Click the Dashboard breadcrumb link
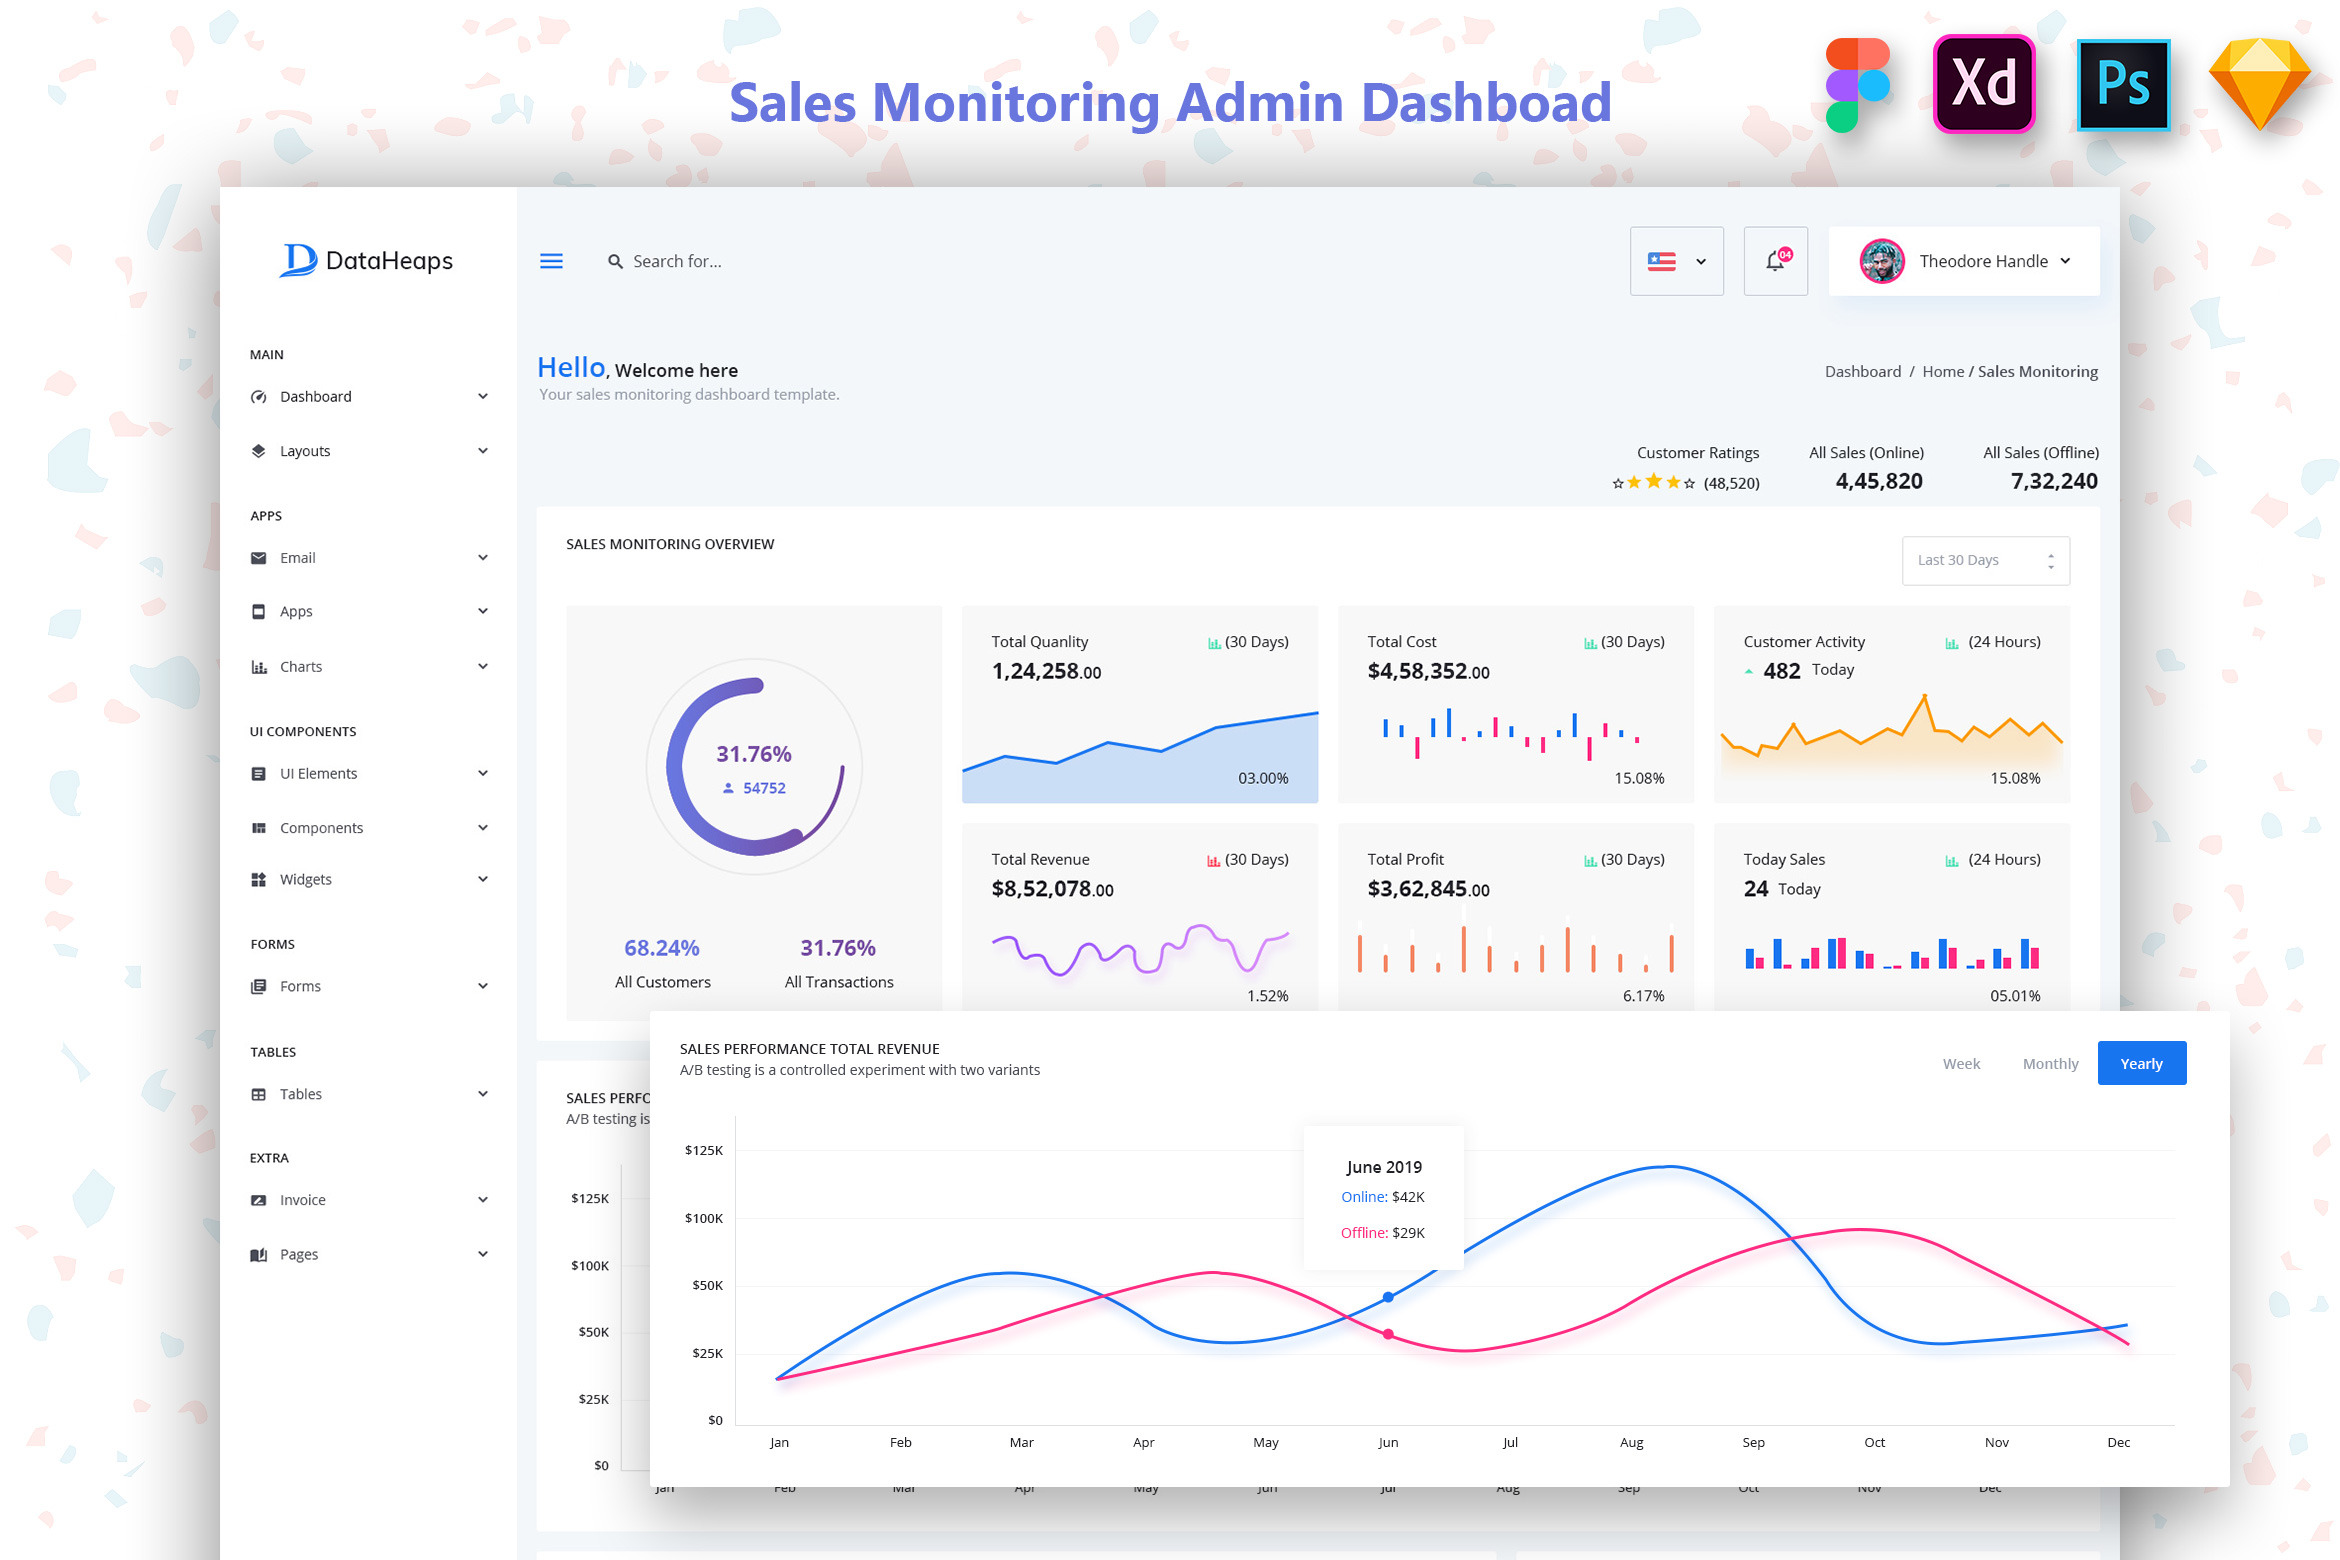The height and width of the screenshot is (1560, 2340). tap(1862, 372)
